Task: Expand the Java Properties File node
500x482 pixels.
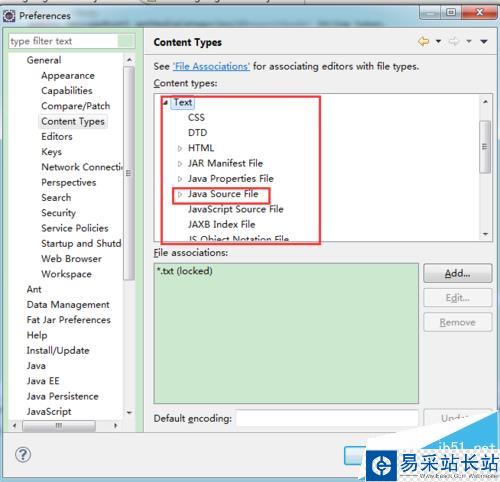Action: [180, 179]
